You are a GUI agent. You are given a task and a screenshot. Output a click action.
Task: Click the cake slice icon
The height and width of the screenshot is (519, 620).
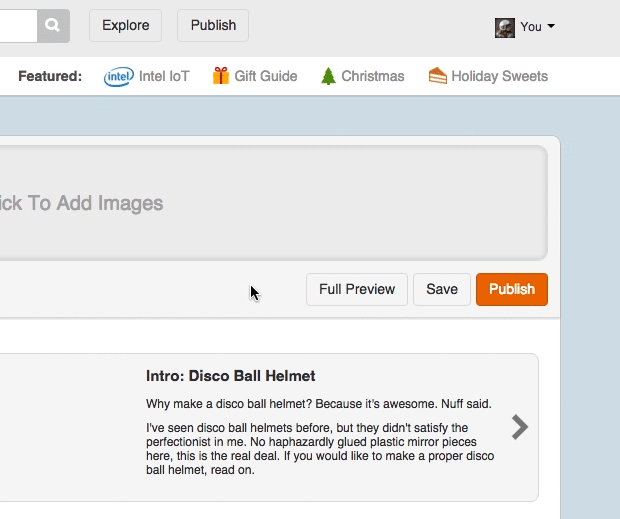(x=438, y=75)
